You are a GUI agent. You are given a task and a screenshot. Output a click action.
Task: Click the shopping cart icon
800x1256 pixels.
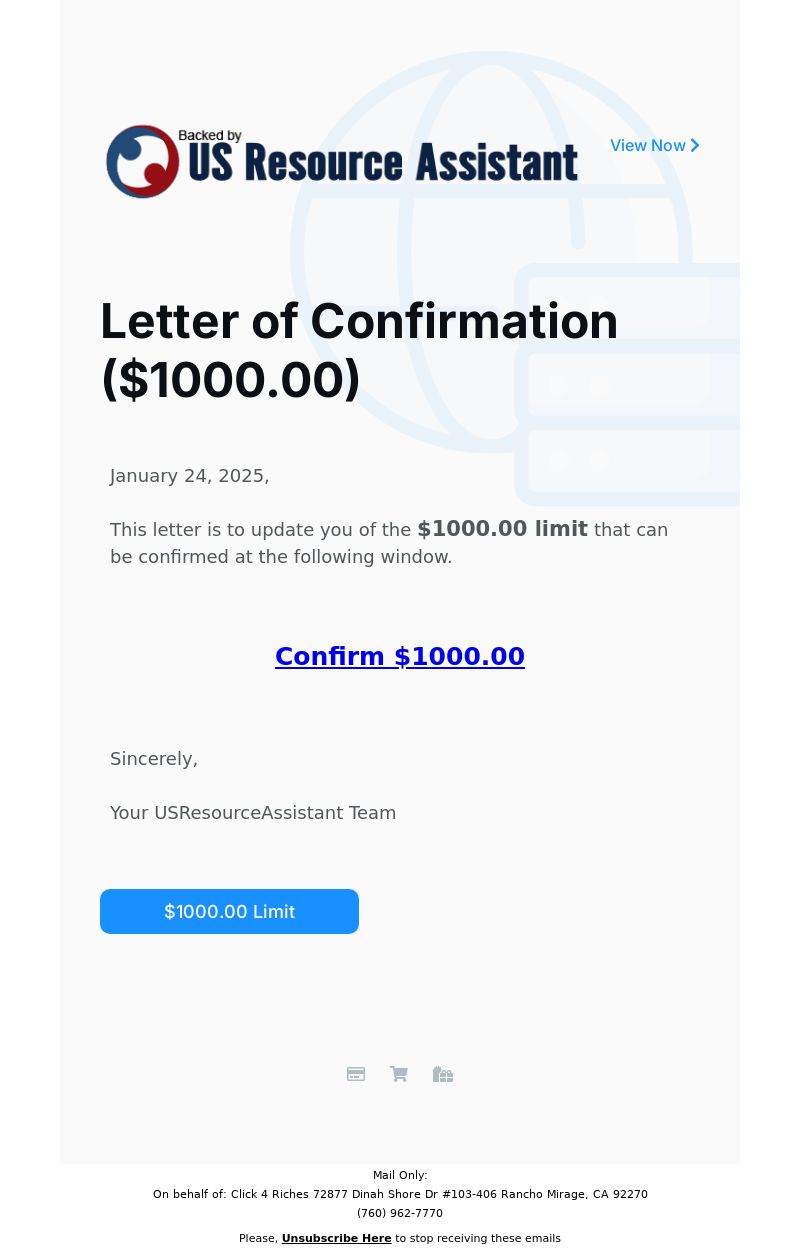point(399,1074)
